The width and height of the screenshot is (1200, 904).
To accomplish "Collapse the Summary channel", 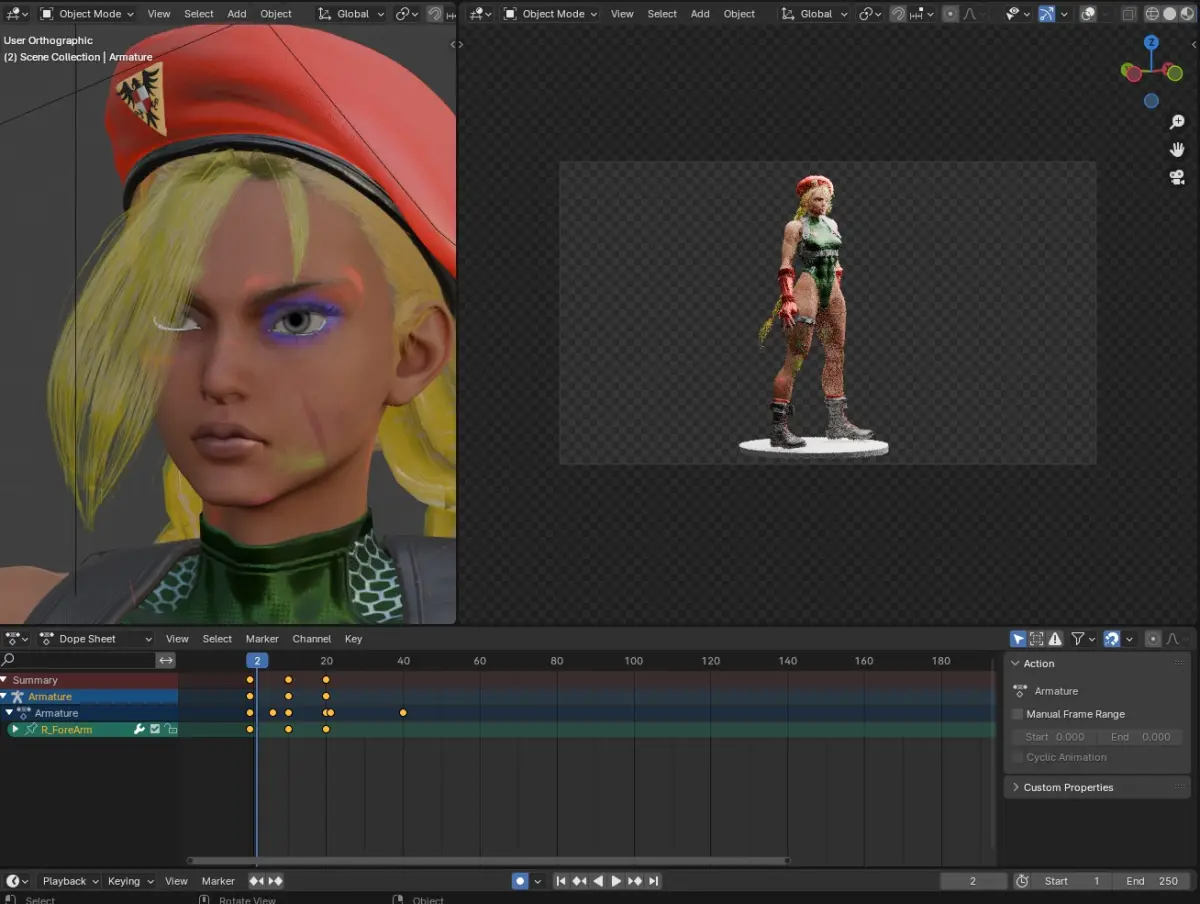I will click(x=4, y=680).
